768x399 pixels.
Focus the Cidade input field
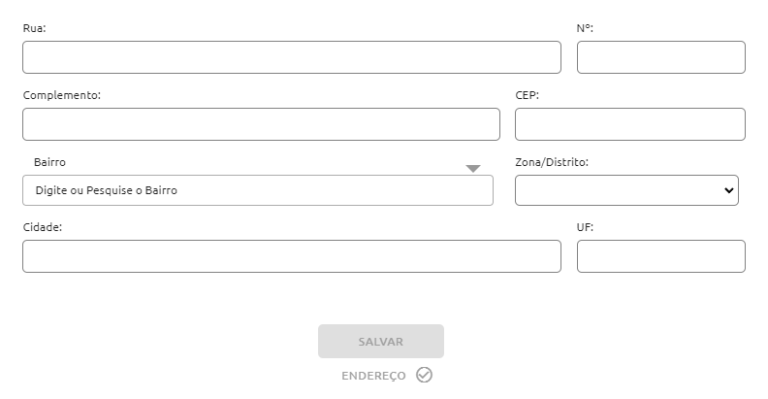[x=291, y=257]
